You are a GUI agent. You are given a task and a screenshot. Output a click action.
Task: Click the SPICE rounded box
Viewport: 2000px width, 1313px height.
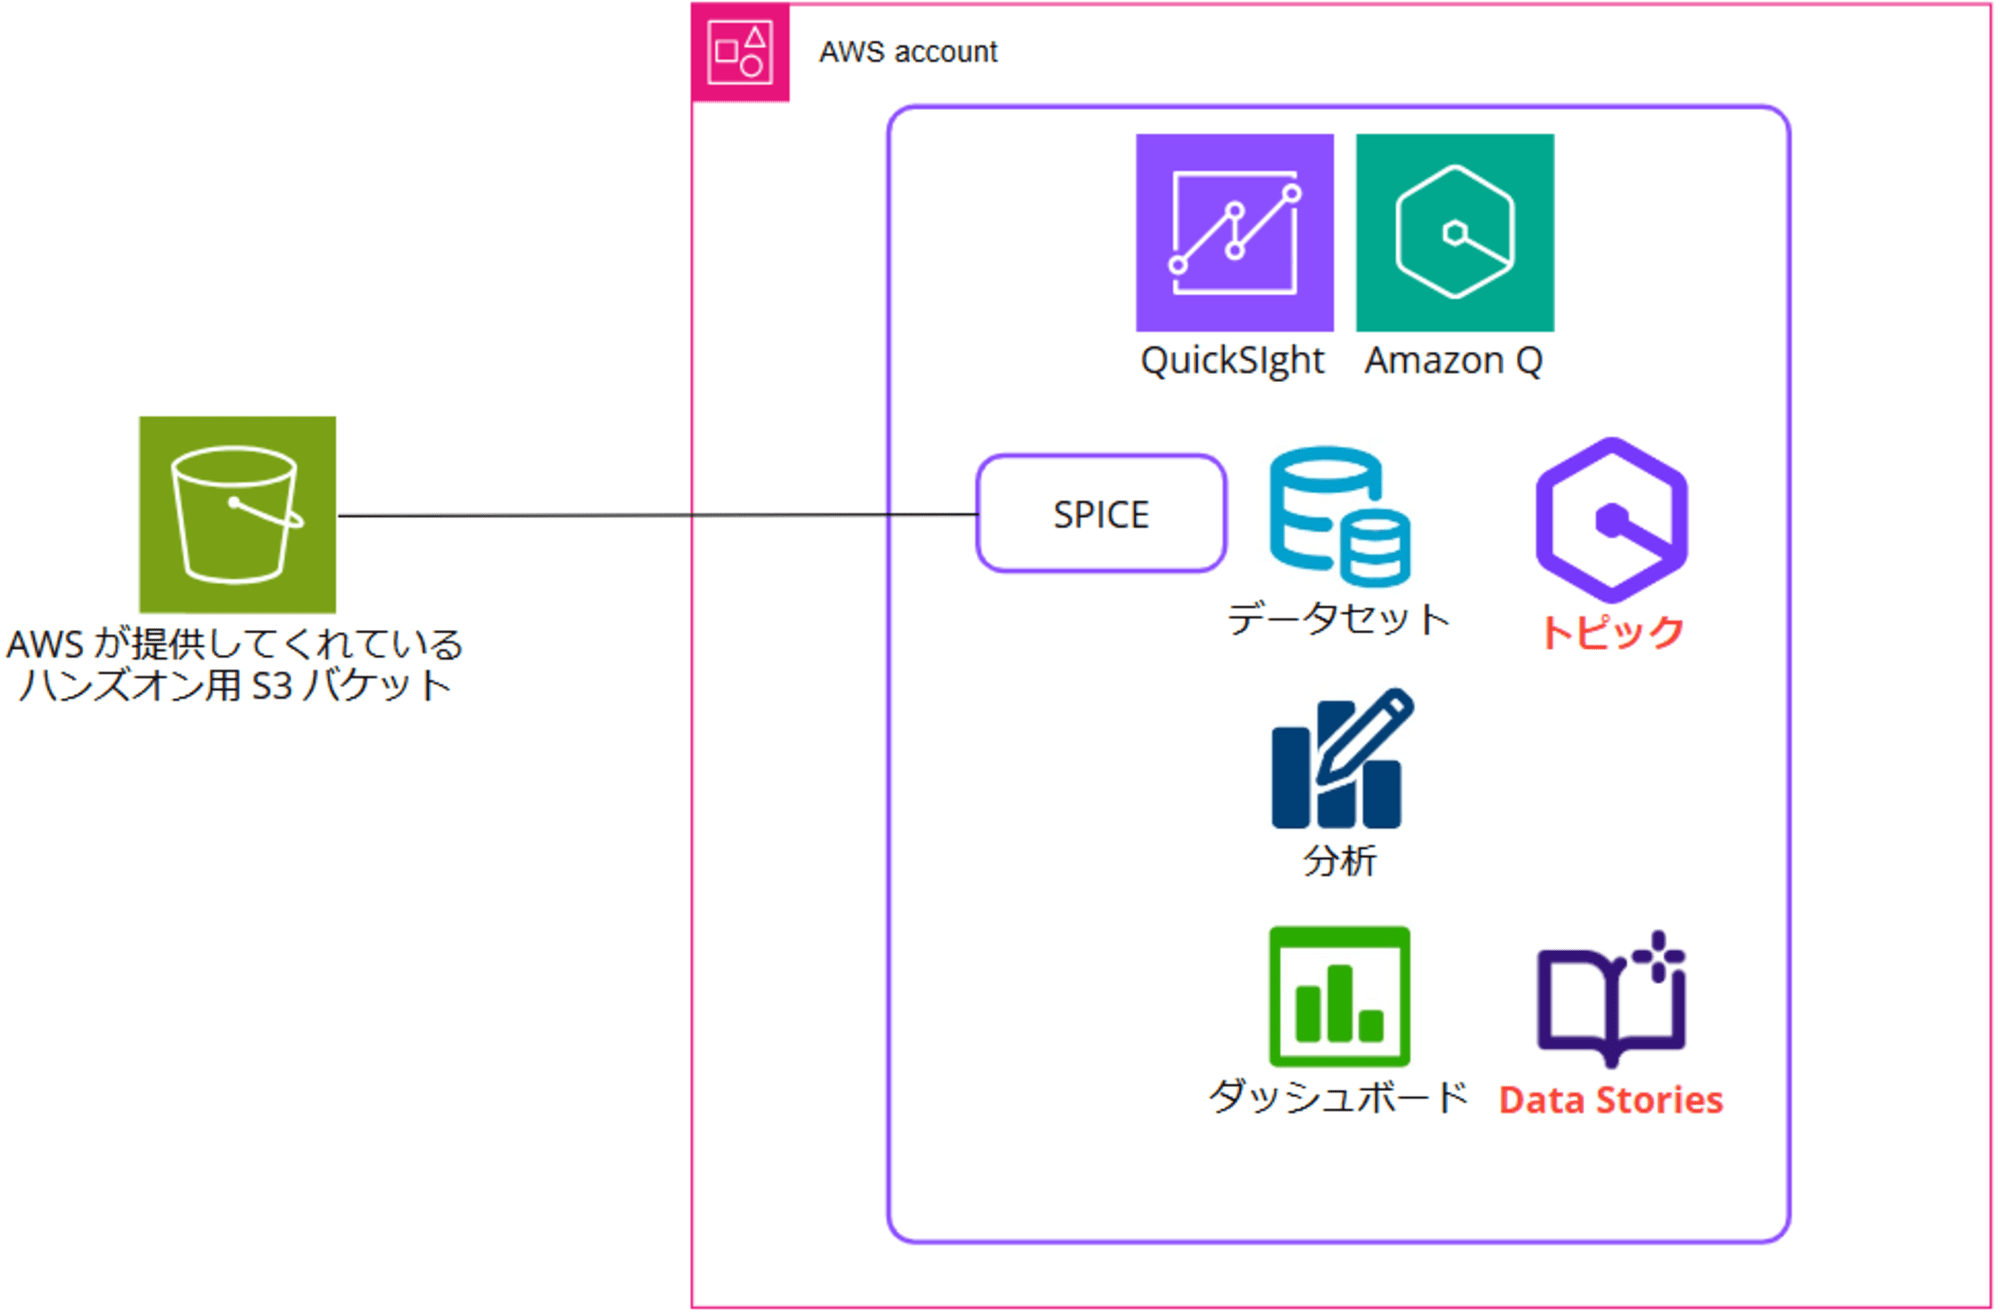(1101, 514)
